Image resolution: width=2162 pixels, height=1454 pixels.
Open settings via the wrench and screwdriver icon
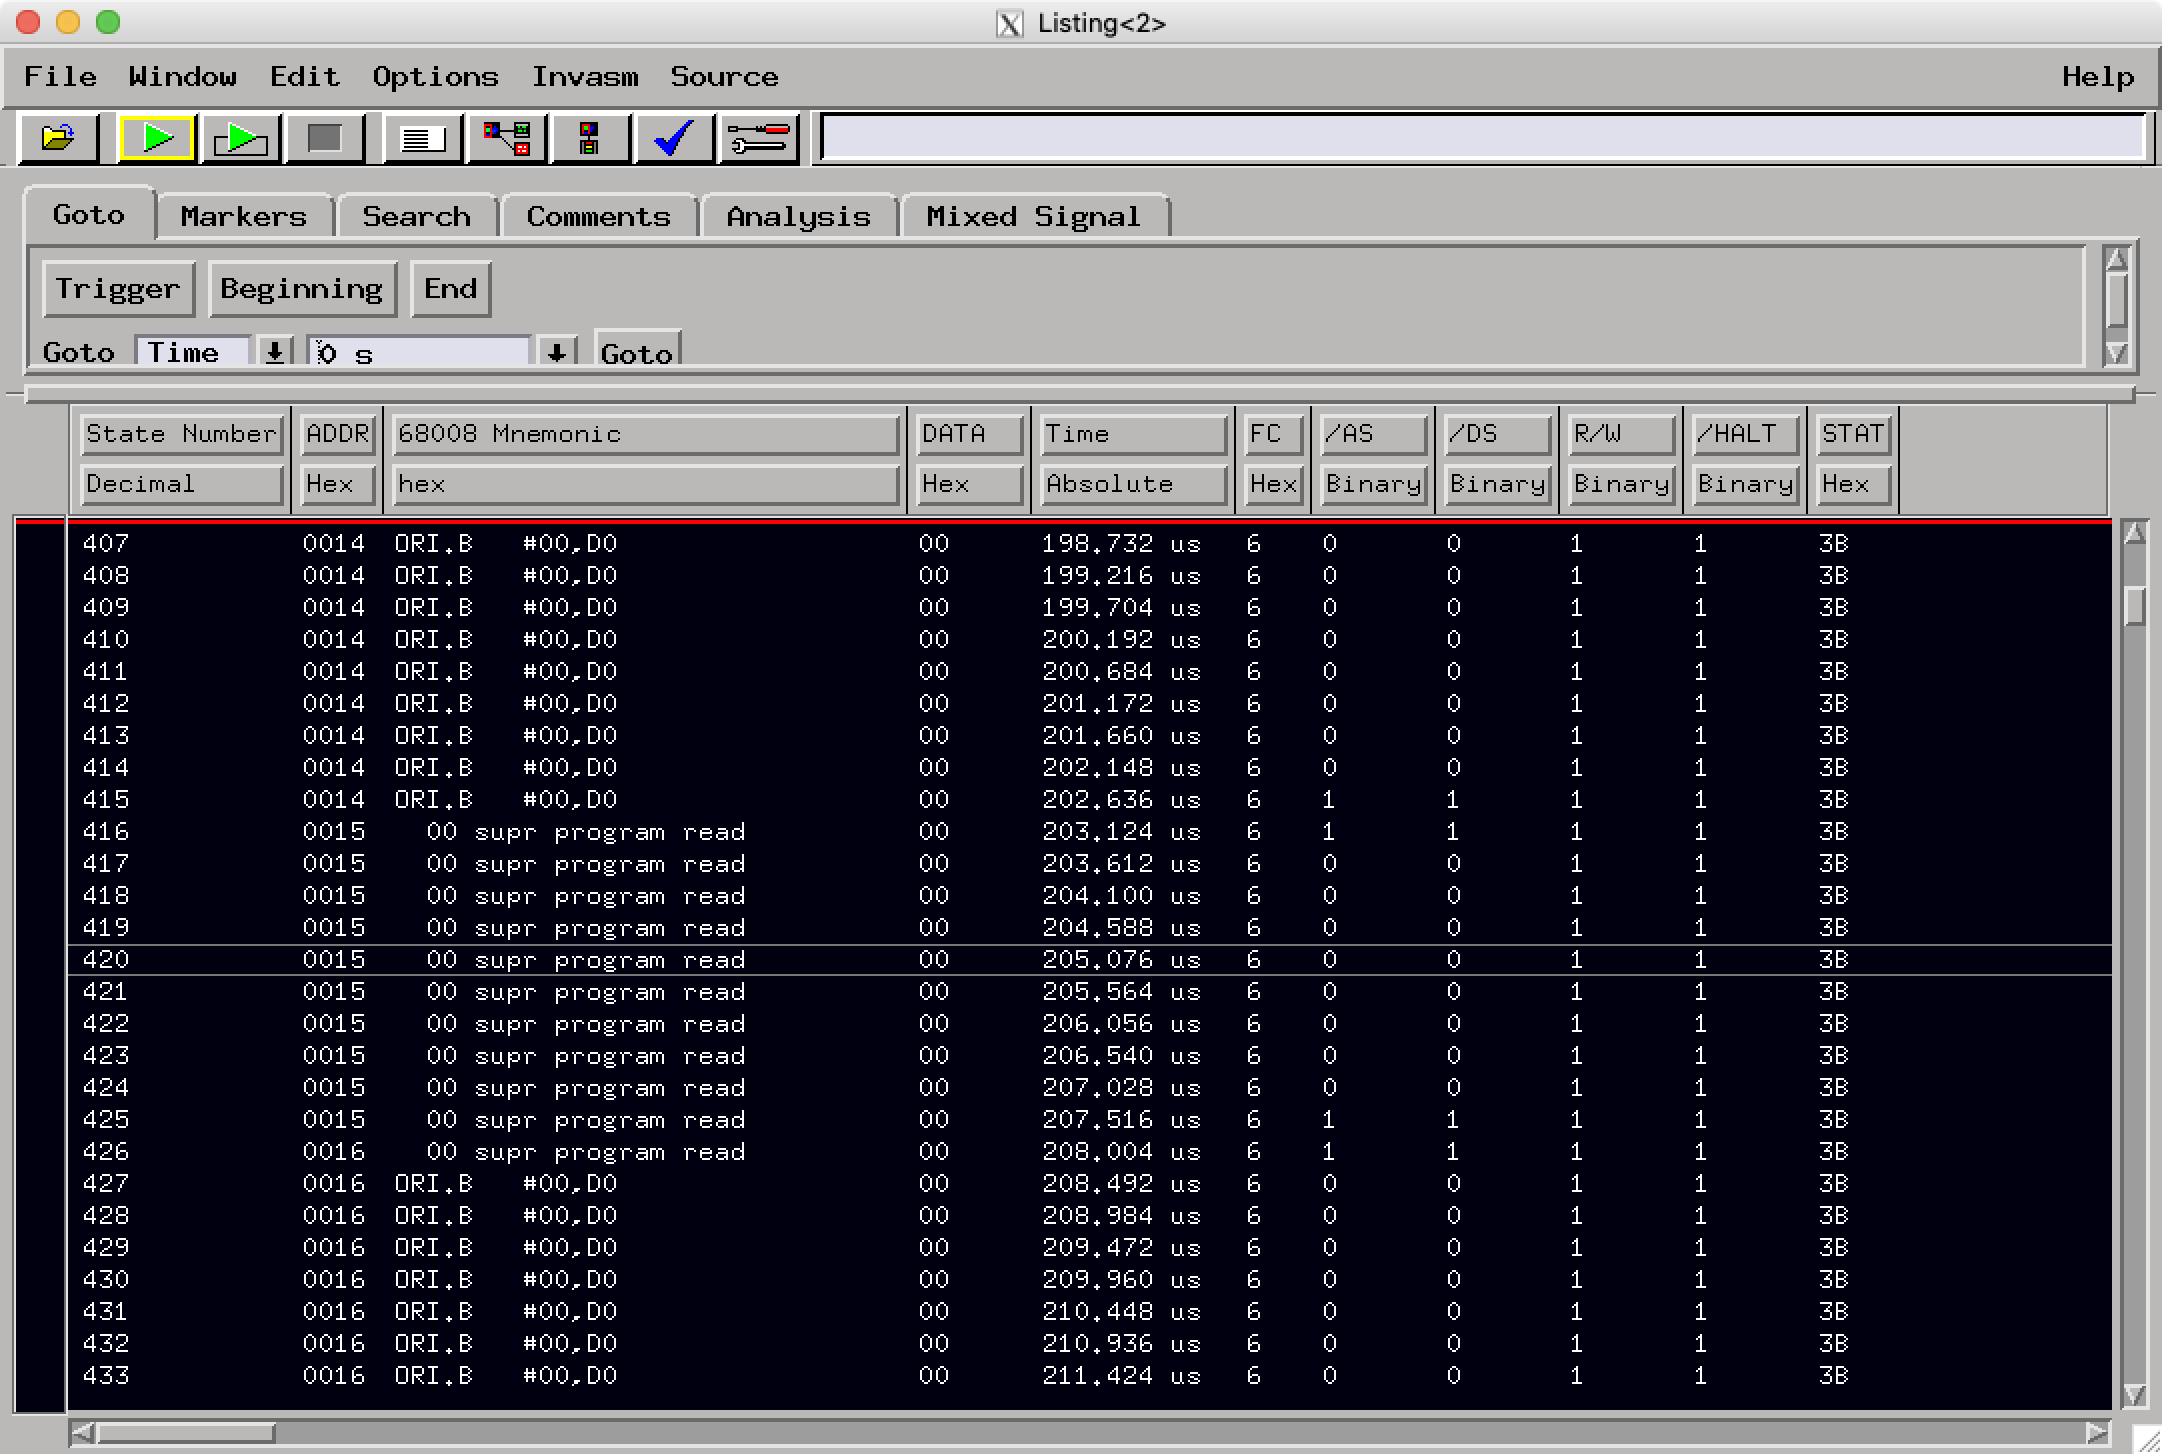(x=757, y=138)
